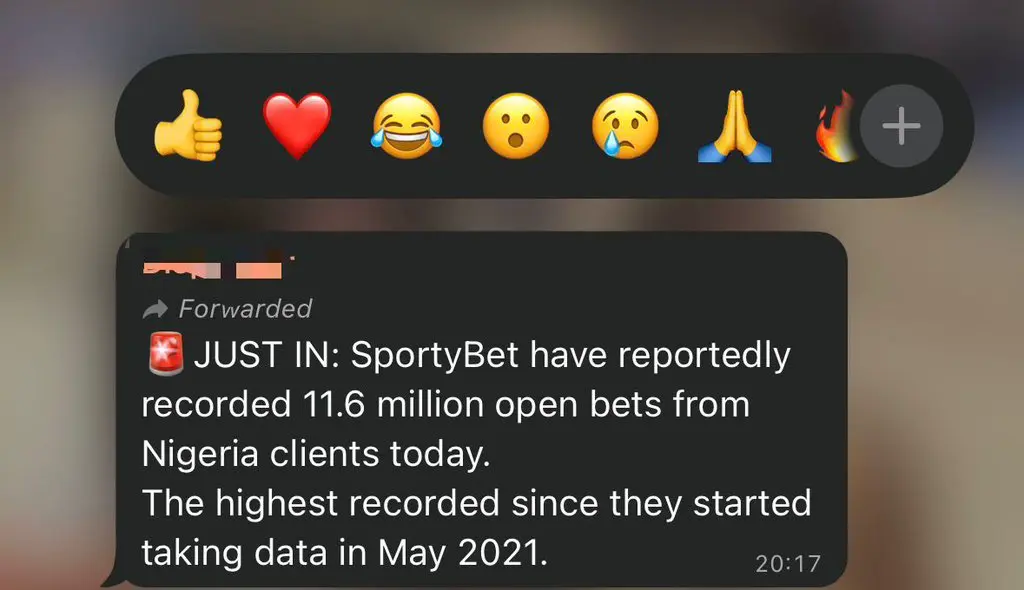Tap the JUST IN: SportyBet text line

click(492, 355)
